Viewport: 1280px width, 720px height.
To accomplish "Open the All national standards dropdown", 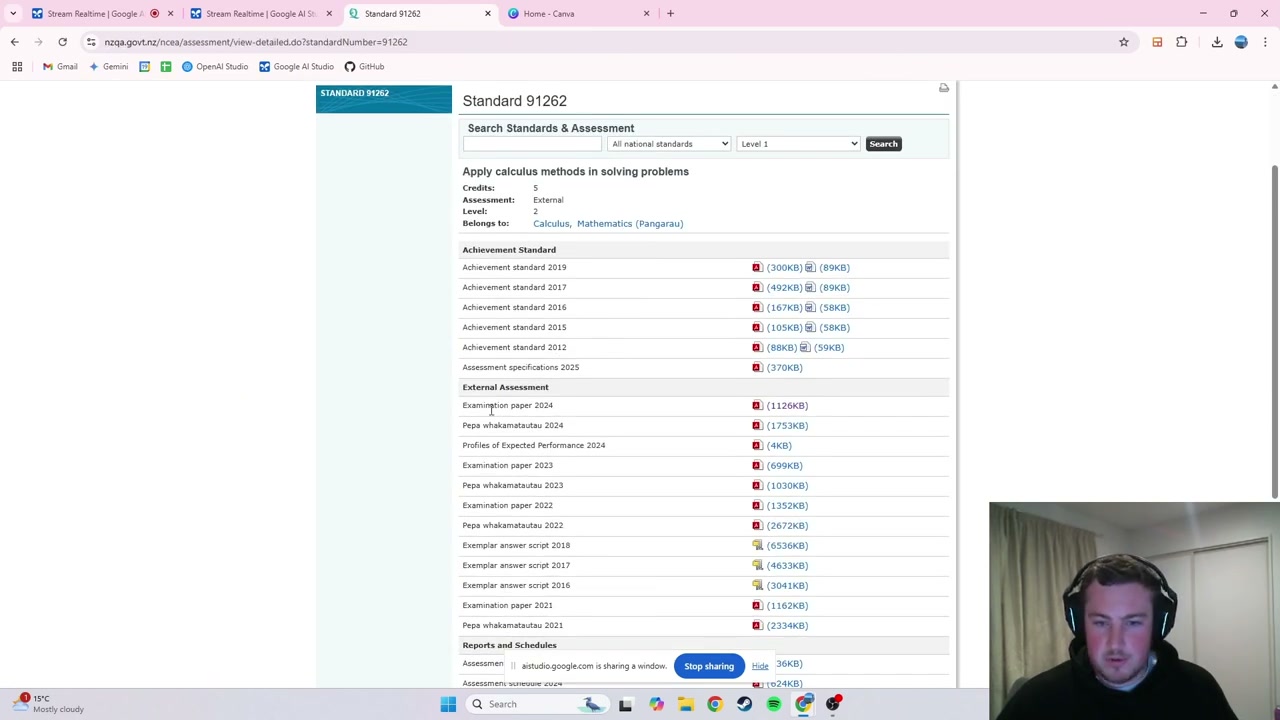I will pos(669,144).
